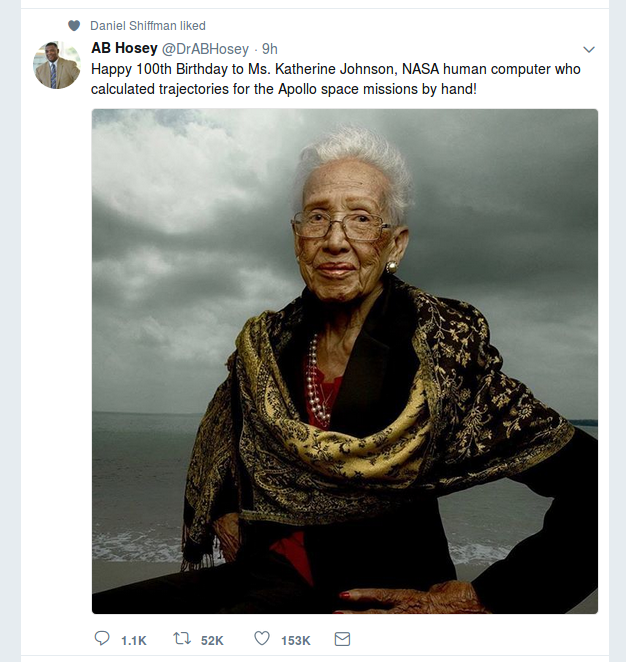The width and height of the screenshot is (626, 662).
Task: Retweet AB Hosey's post using the retweet icon
Action: [x=182, y=638]
